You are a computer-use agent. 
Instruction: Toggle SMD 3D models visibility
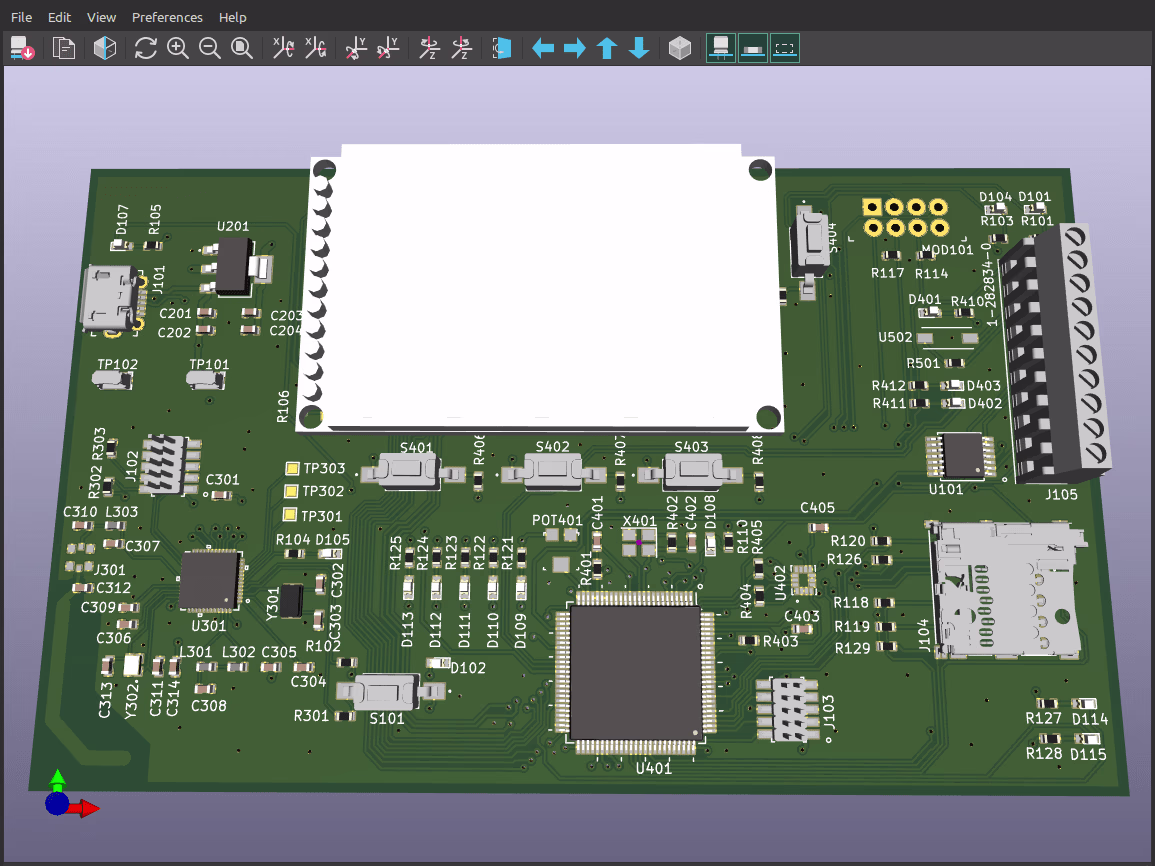[x=753, y=48]
